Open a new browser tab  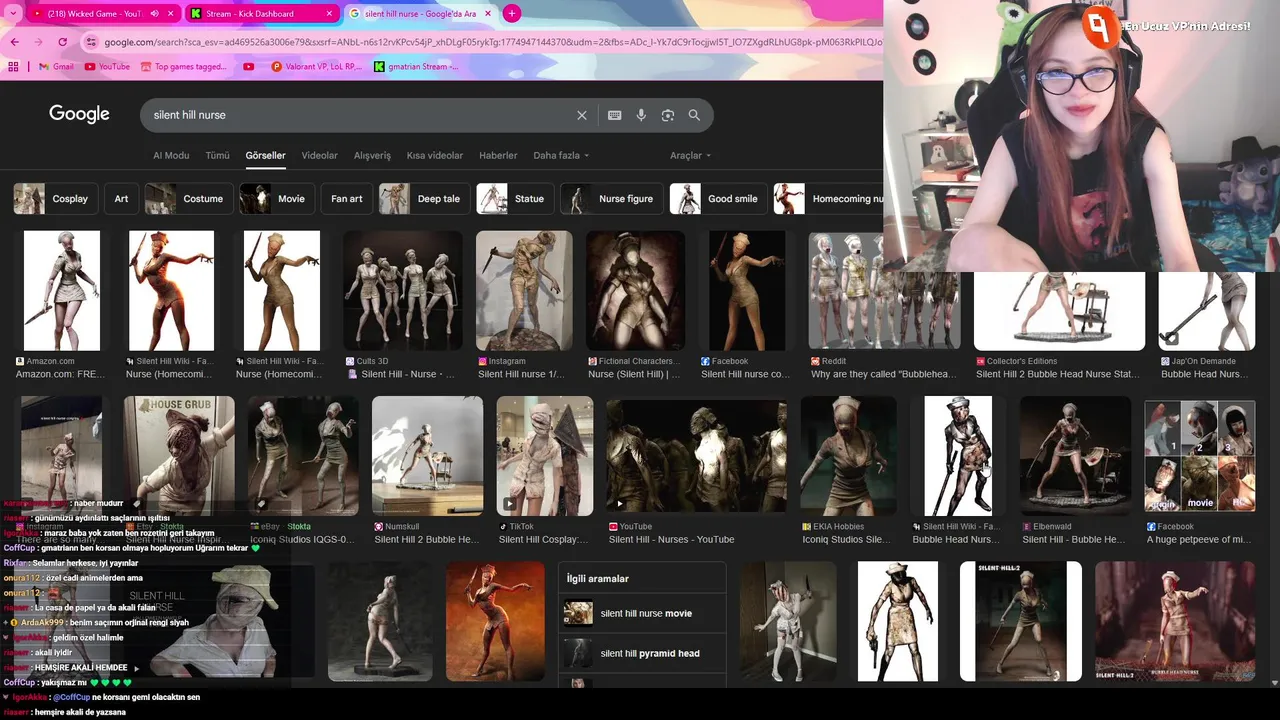pos(512,14)
